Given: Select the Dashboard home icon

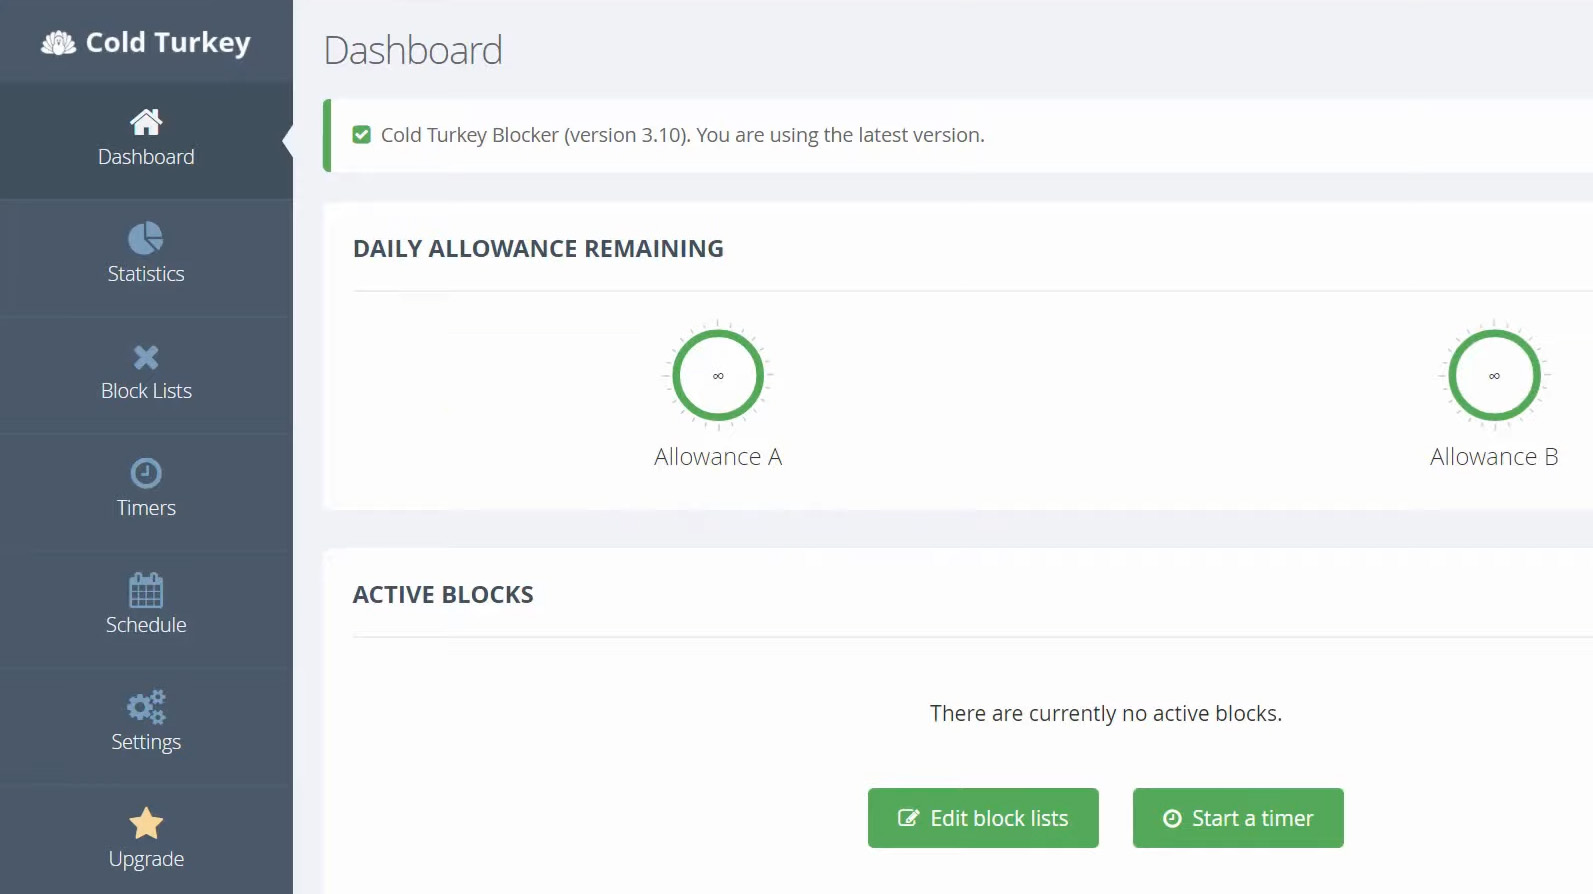Looking at the screenshot, I should point(146,122).
